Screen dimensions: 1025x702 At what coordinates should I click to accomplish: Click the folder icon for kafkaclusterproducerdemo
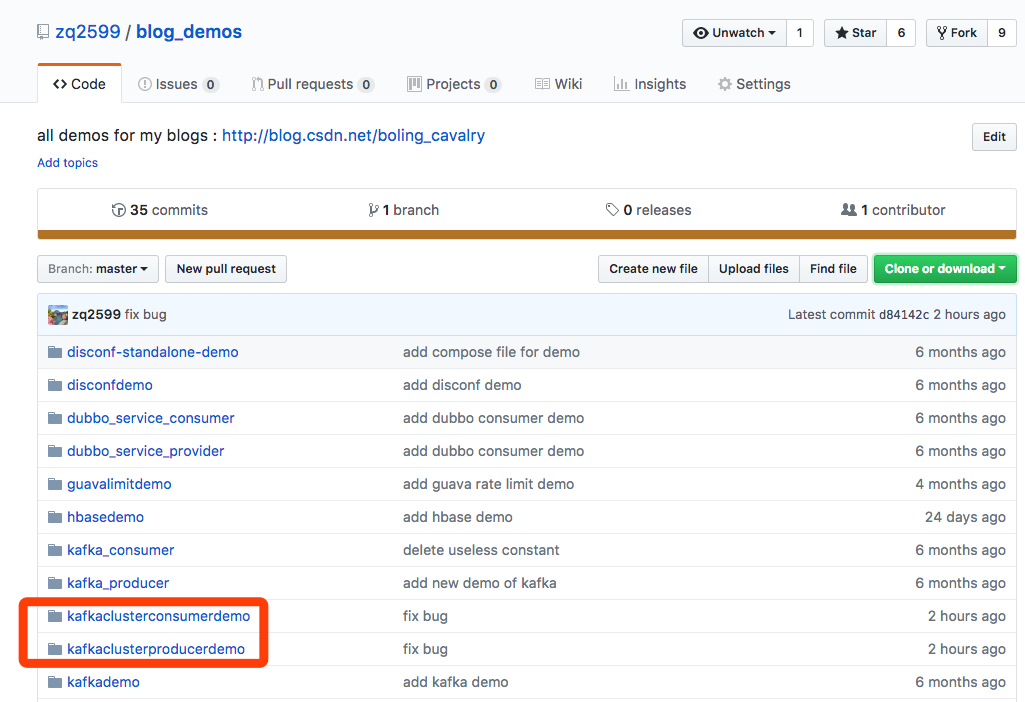(55, 649)
